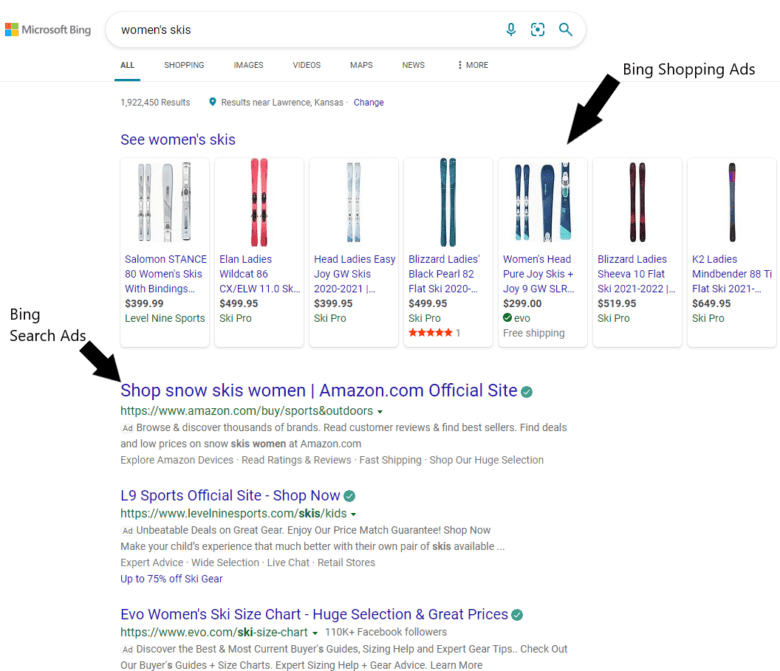Click the Microsoft Bing logo
The width and height of the screenshot is (780, 671).
click(48, 30)
